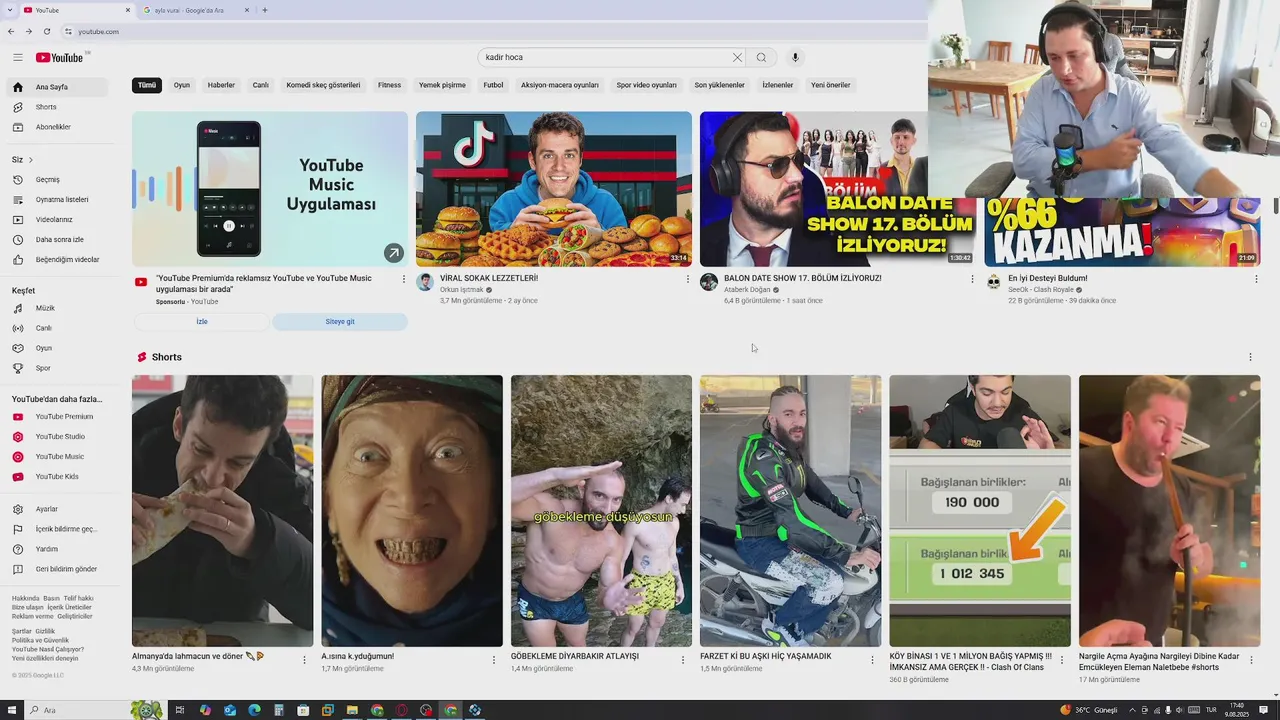Select the Haberler filter chip

coord(221,85)
